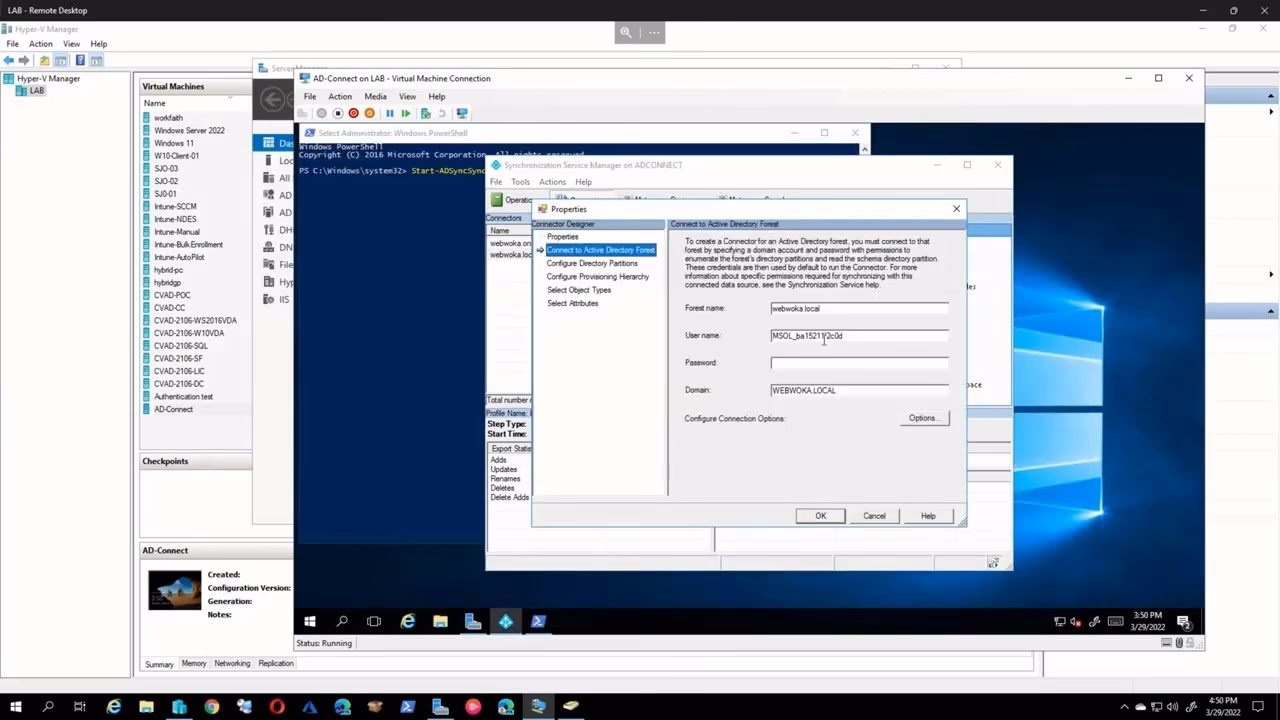Open Internet Explorer in guest VM taskbar
Screen dimensions: 1280x720
[x=407, y=621]
